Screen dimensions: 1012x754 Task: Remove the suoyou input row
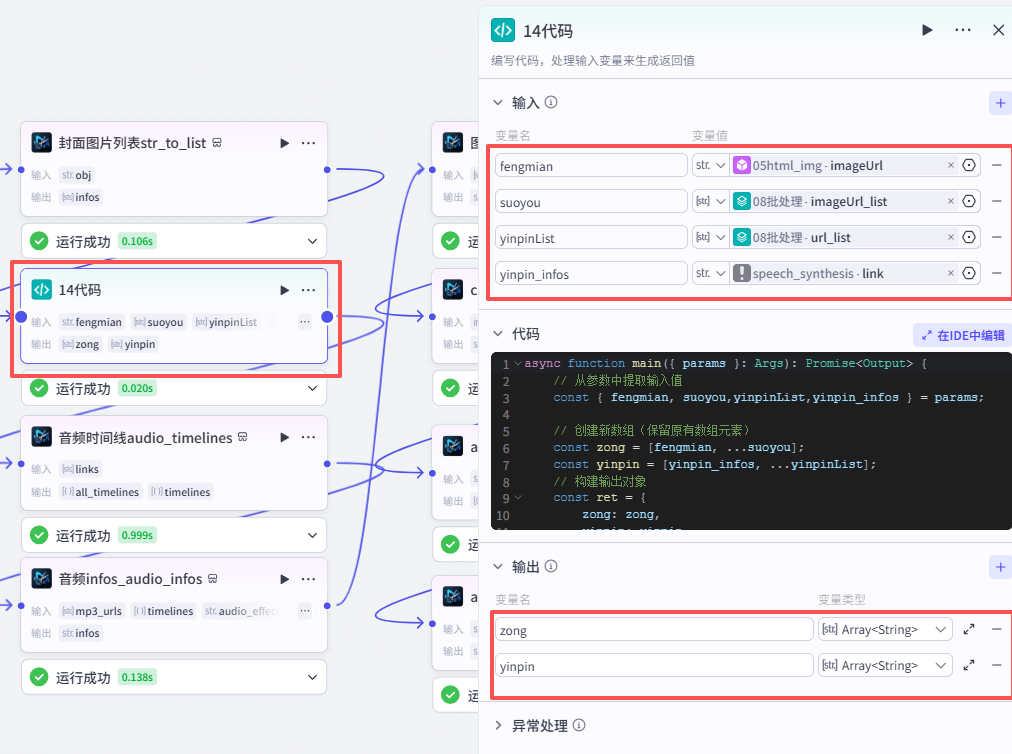click(997, 202)
